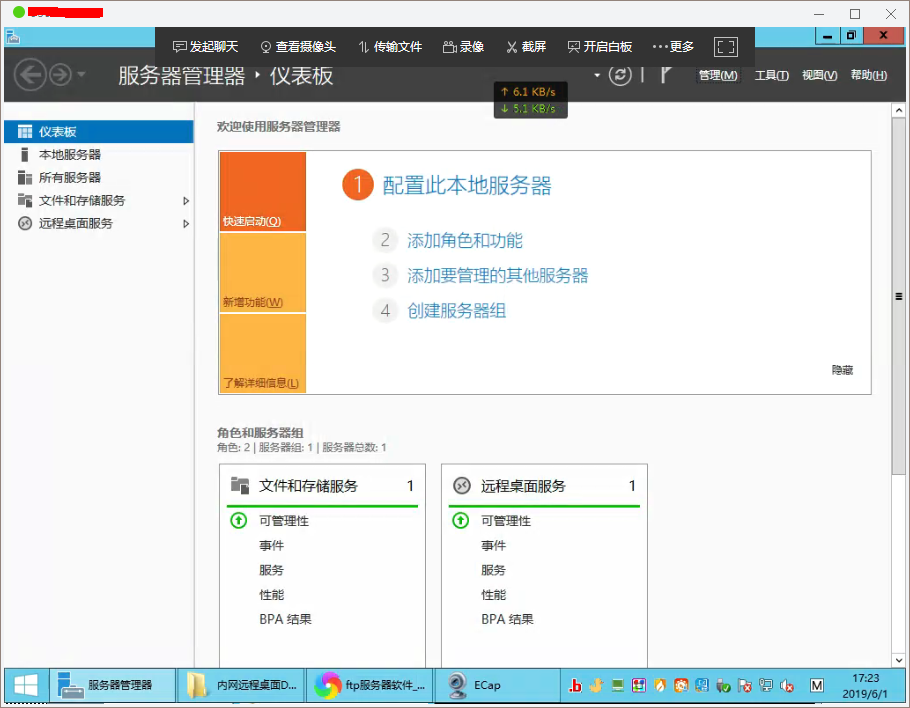This screenshot has height=708, width=910.
Task: Expand 文件和存储服务 sidebar arrow
Action: coord(186,201)
